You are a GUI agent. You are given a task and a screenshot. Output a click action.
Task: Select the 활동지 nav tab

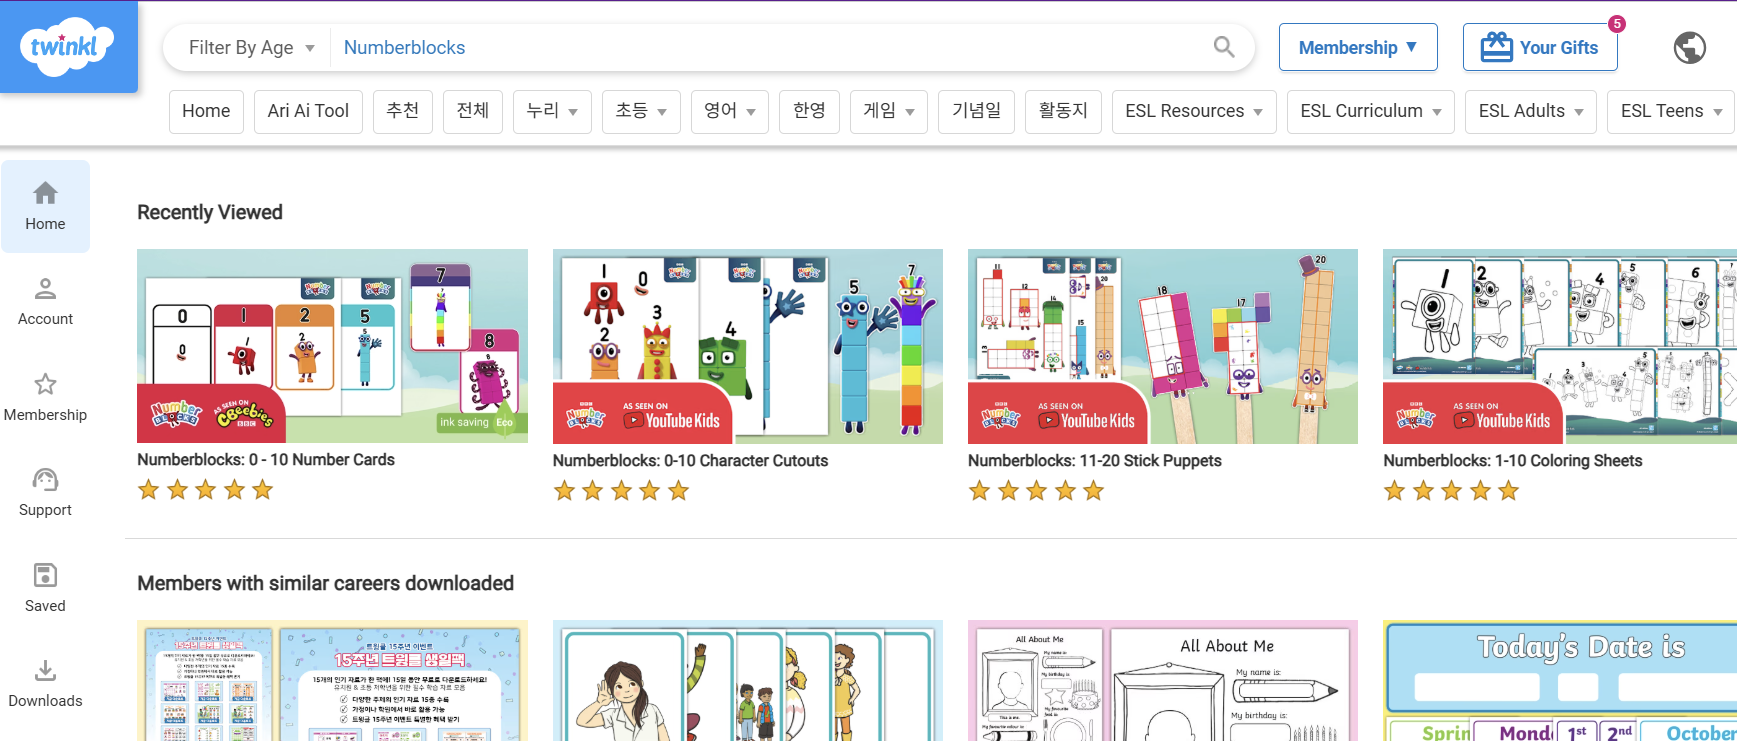[x=1064, y=111]
